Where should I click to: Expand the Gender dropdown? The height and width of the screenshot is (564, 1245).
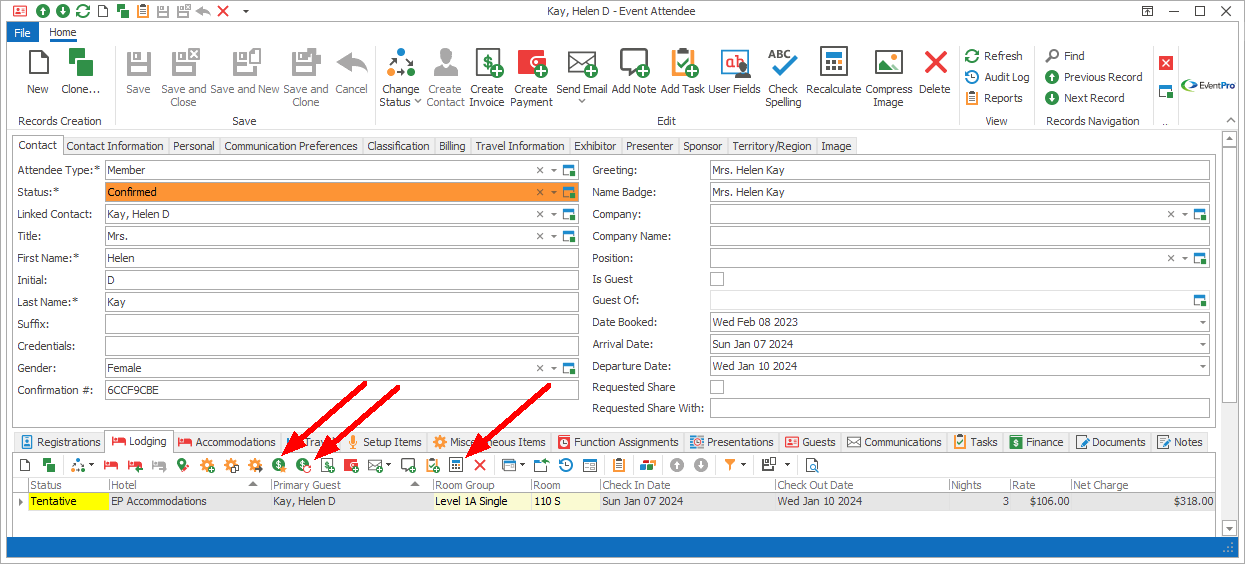(x=554, y=368)
